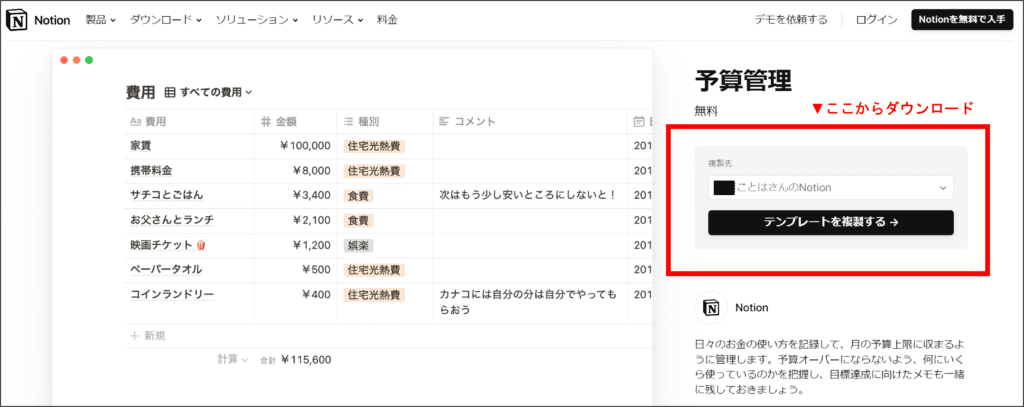Add a new row with ＋ 新規
Viewport: 1024px width, 407px height.
[x=148, y=336]
